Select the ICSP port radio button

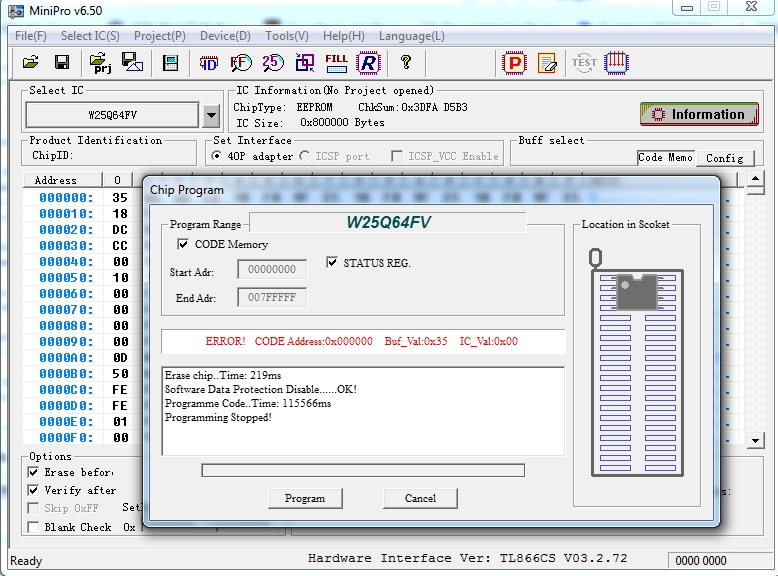pyautogui.click(x=305, y=156)
